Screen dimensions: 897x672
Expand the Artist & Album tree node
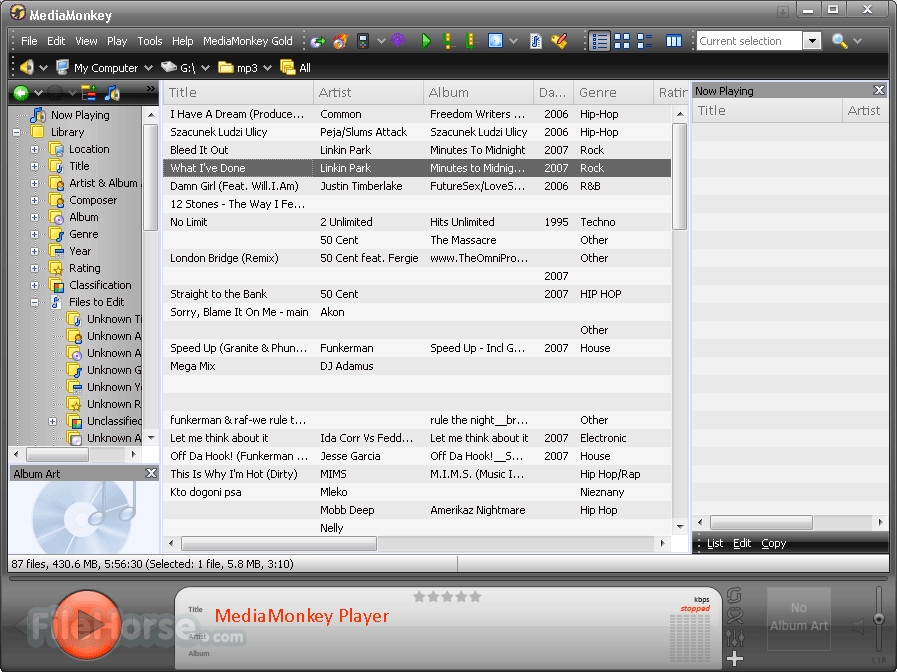[x=34, y=184]
